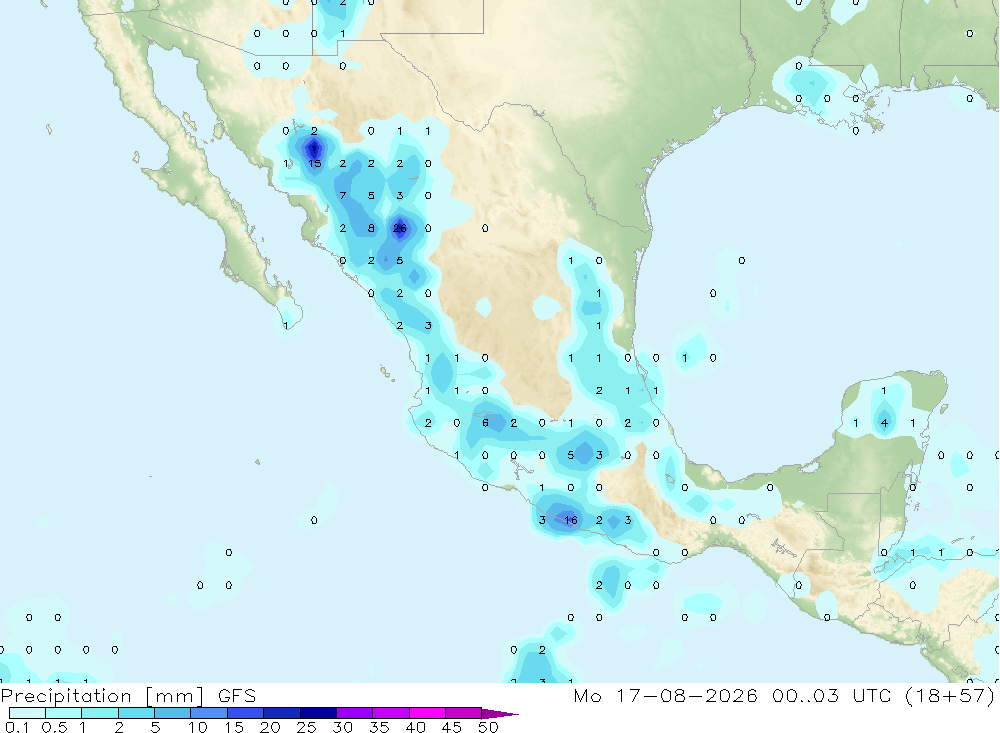Click the word 'Precipitation' in the title

[66, 696]
